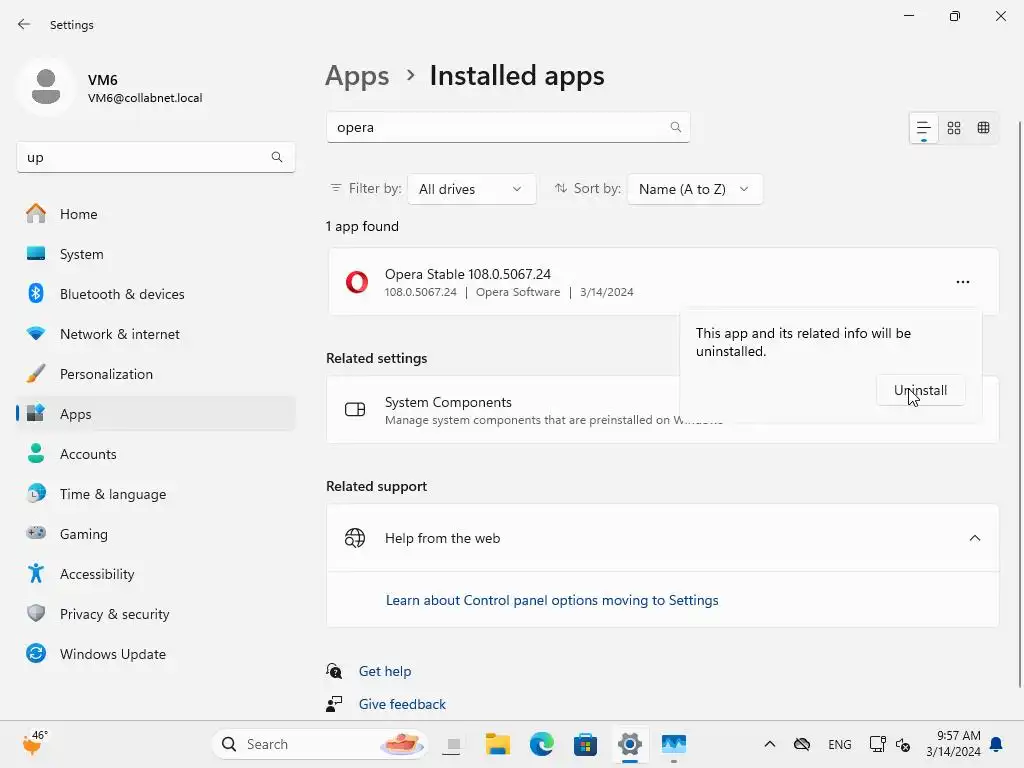Select the list view layout

[923, 128]
